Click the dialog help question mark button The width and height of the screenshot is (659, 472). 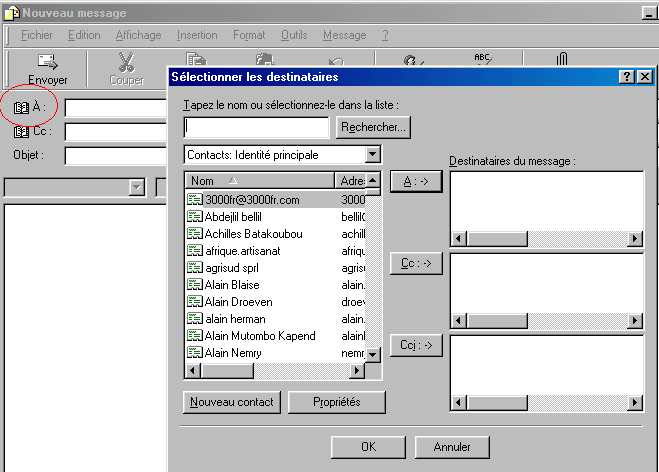click(627, 76)
